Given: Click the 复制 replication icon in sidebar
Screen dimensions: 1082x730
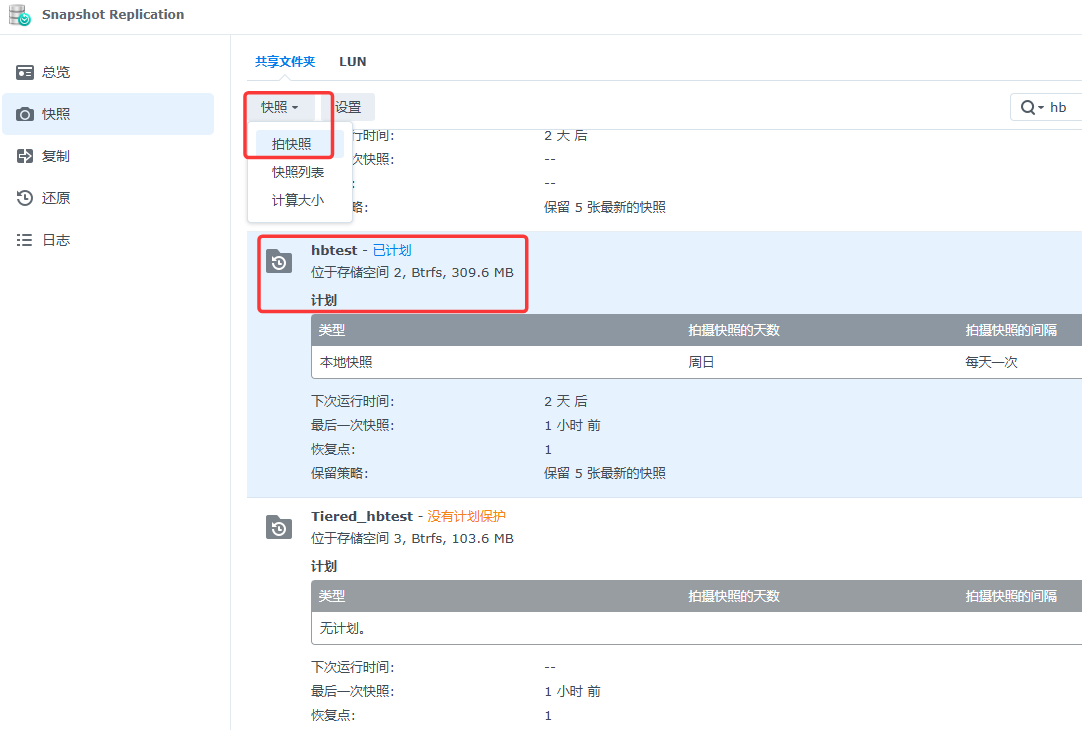Looking at the screenshot, I should tap(25, 157).
